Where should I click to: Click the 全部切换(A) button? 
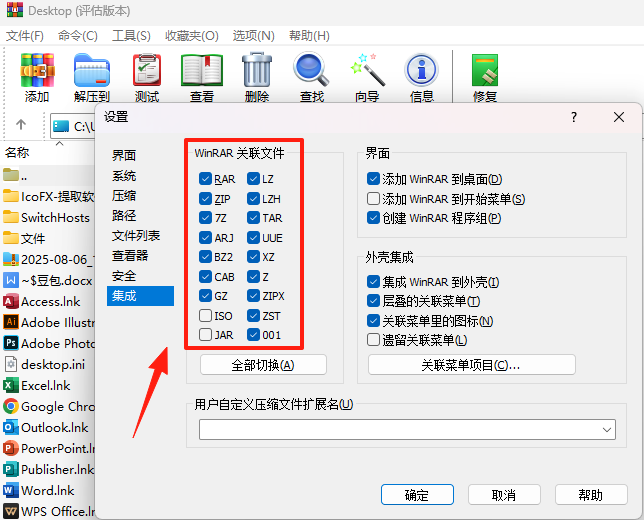(263, 365)
